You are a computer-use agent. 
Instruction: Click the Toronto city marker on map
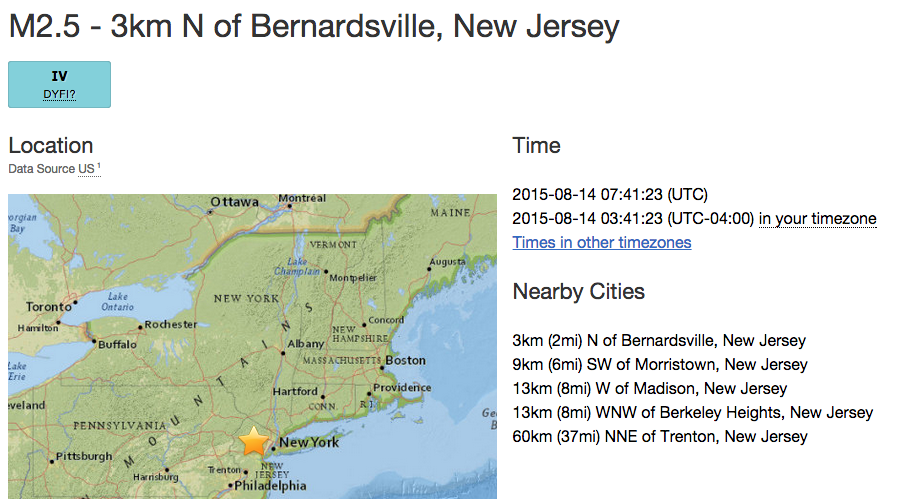(x=74, y=302)
